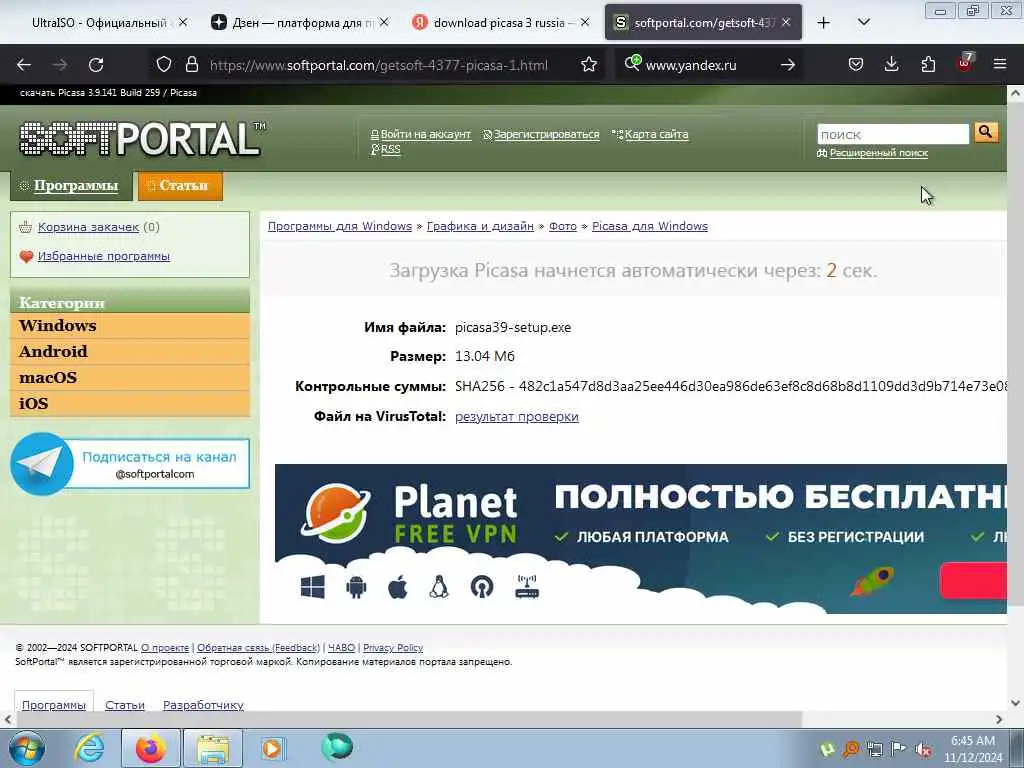1024x768 pixels.
Task: Expand the list all tabs chevron
Action: click(x=863, y=23)
